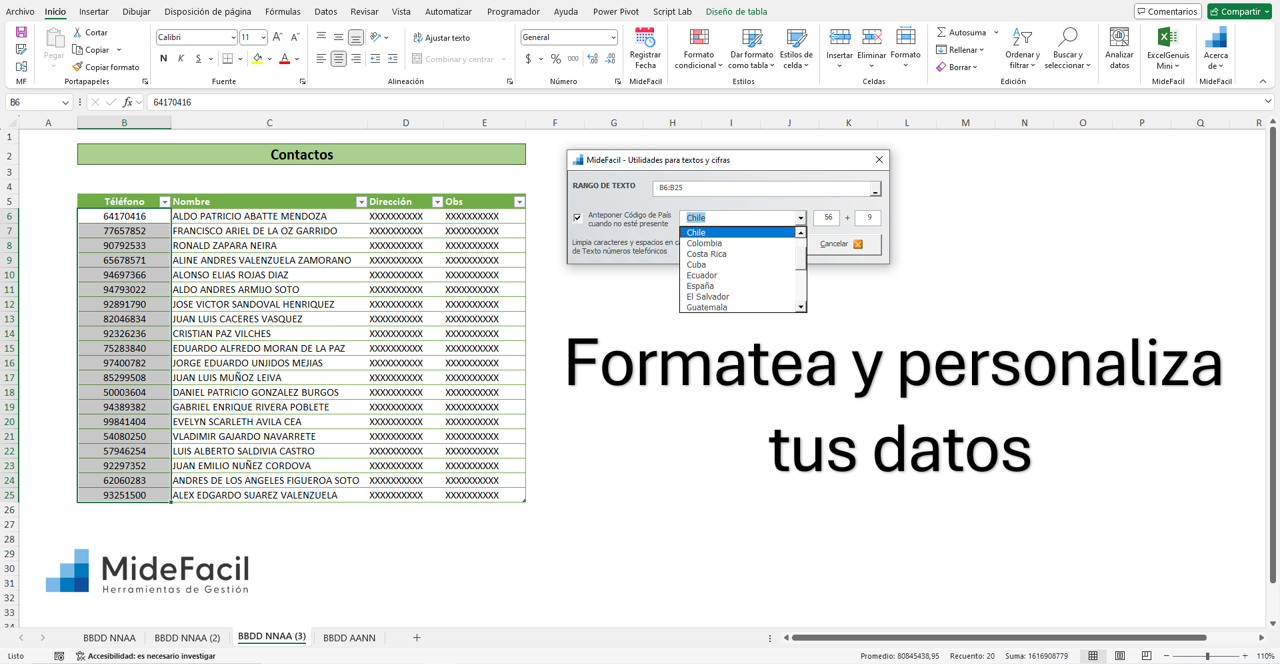This screenshot has height=664, width=1280.
Task: Click the Cancelar button in MideFacil dialog
Action: coord(842,244)
